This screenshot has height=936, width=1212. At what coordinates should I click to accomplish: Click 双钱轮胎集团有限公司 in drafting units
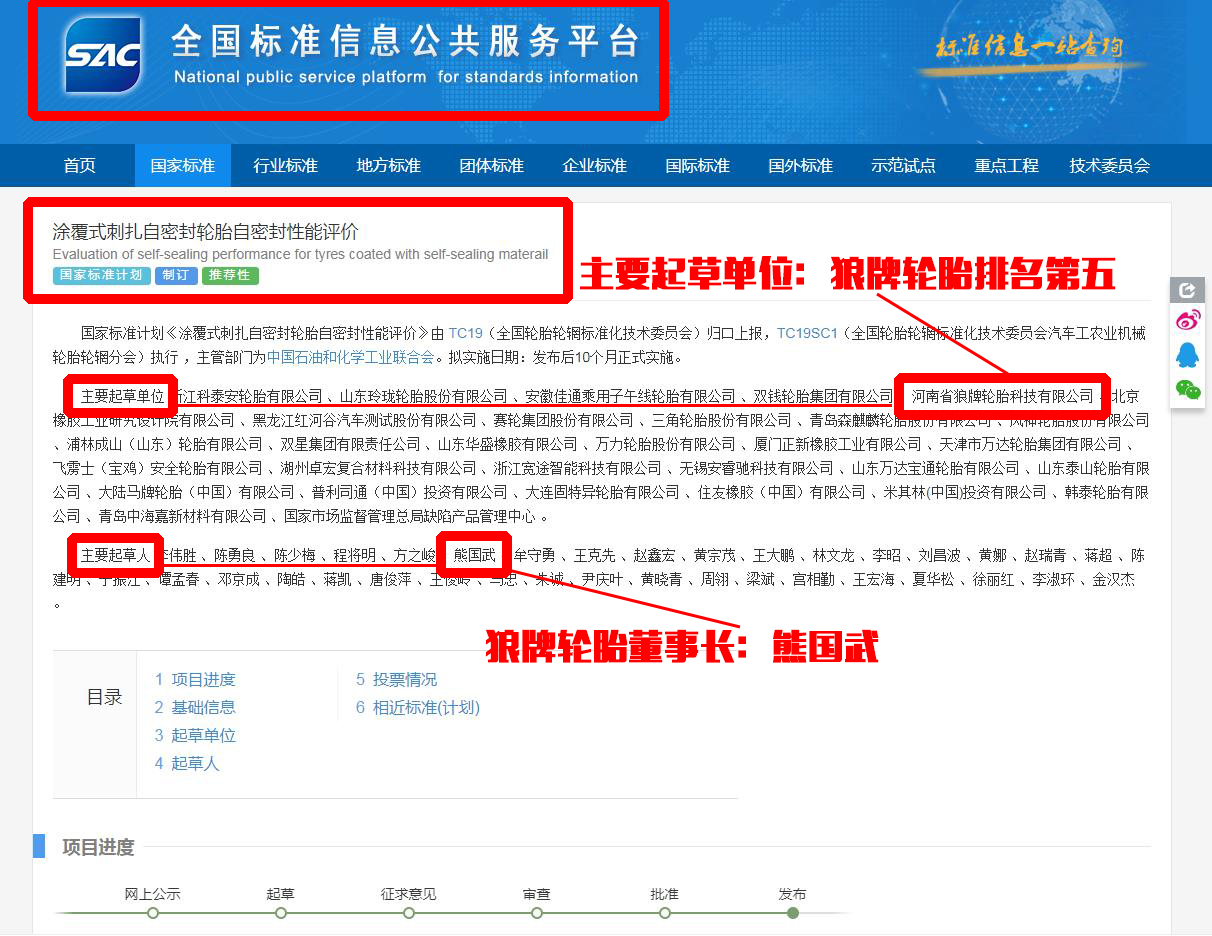tap(823, 396)
